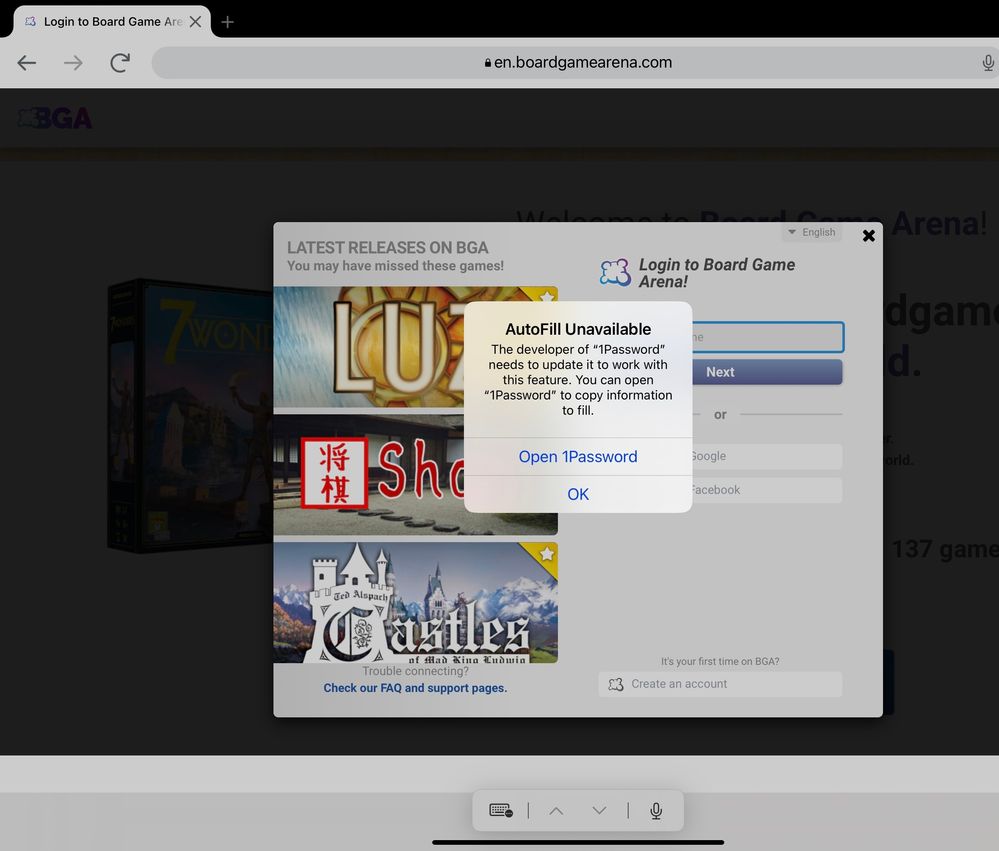Click the en.boardgamearena.com address bar

[x=577, y=62]
